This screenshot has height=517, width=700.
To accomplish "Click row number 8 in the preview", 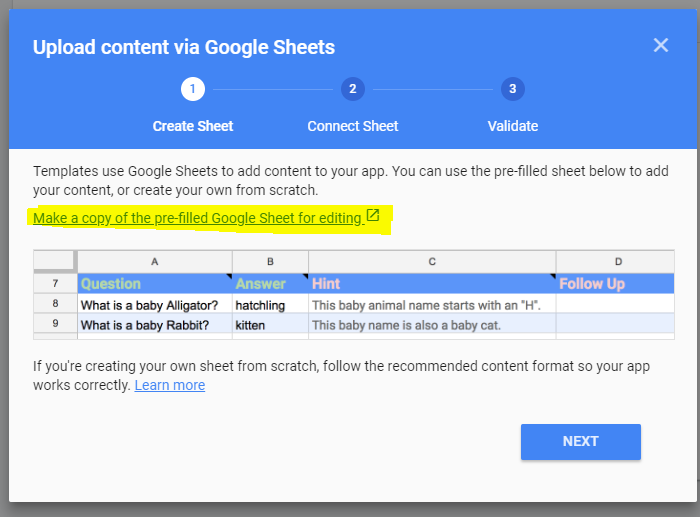I will pyautogui.click(x=55, y=304).
